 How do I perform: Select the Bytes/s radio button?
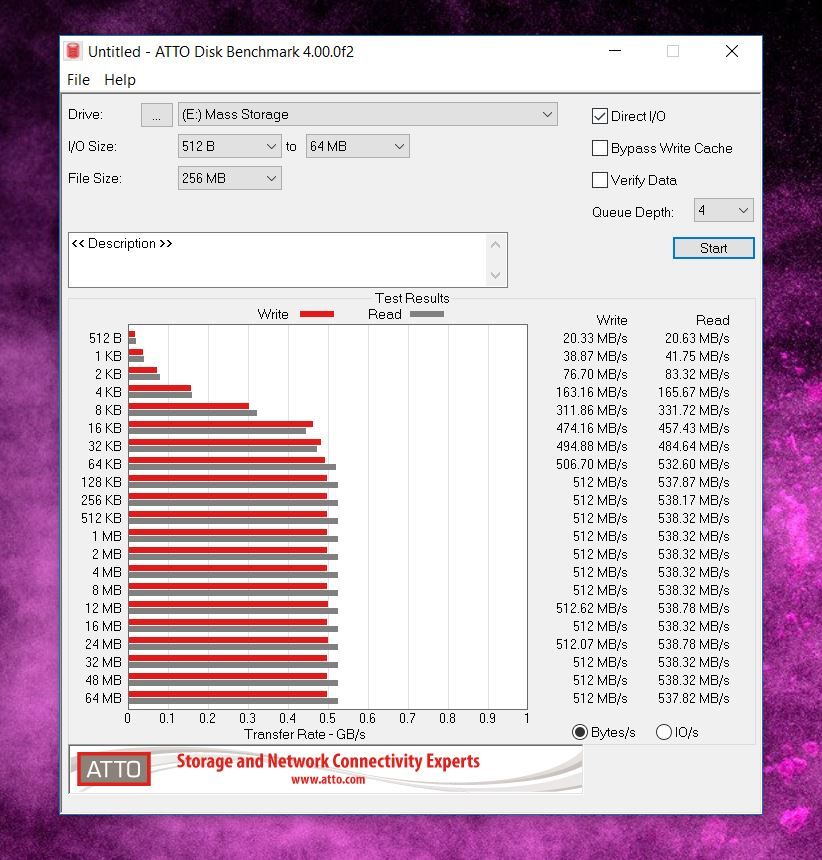580,732
